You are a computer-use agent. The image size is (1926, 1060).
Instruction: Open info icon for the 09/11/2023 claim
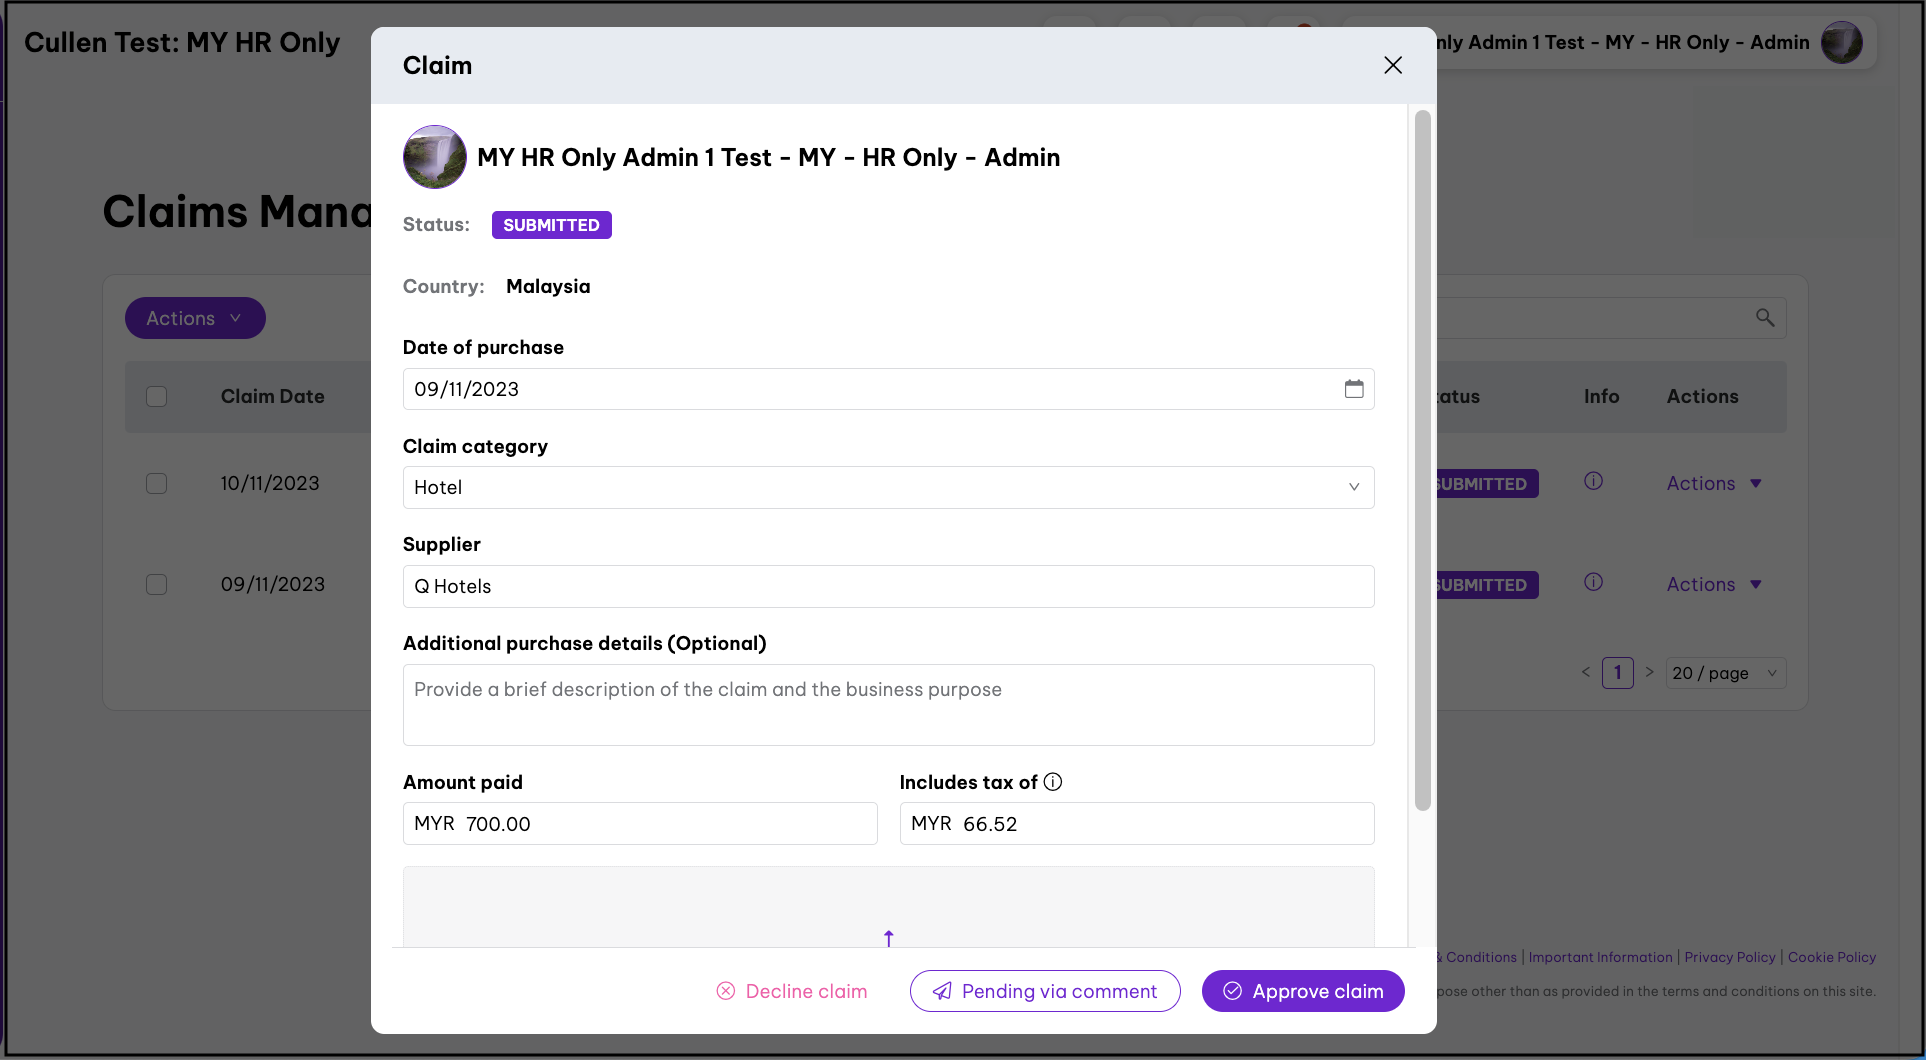tap(1594, 583)
